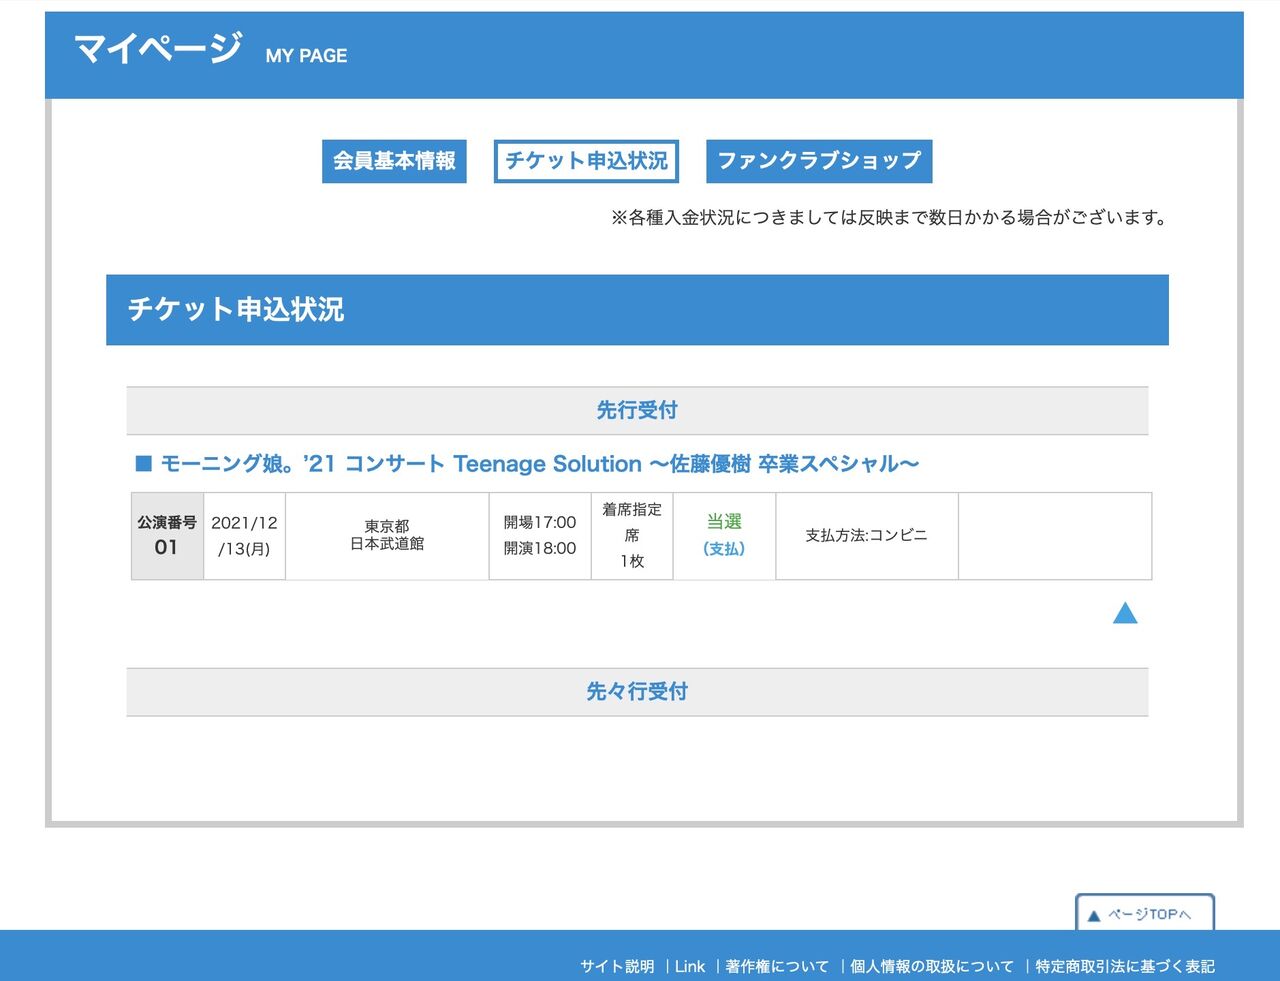1280x981 pixels.
Task: Open 個人情報の取扱について footer link
Action: pyautogui.click(x=932, y=966)
